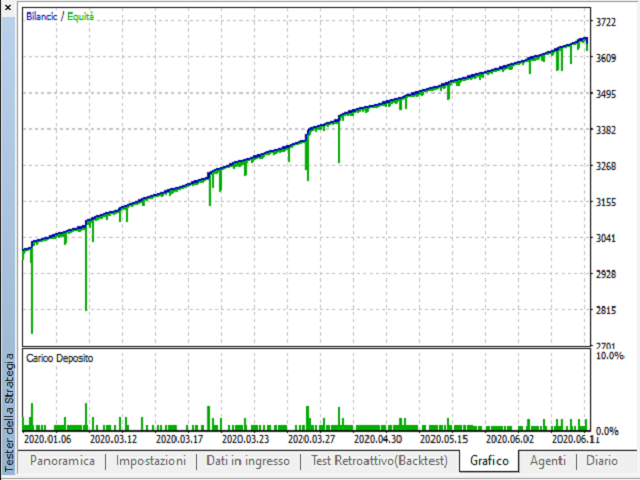Click the 2020.03.27 date label
The height and width of the screenshot is (480, 640).
(x=311, y=440)
